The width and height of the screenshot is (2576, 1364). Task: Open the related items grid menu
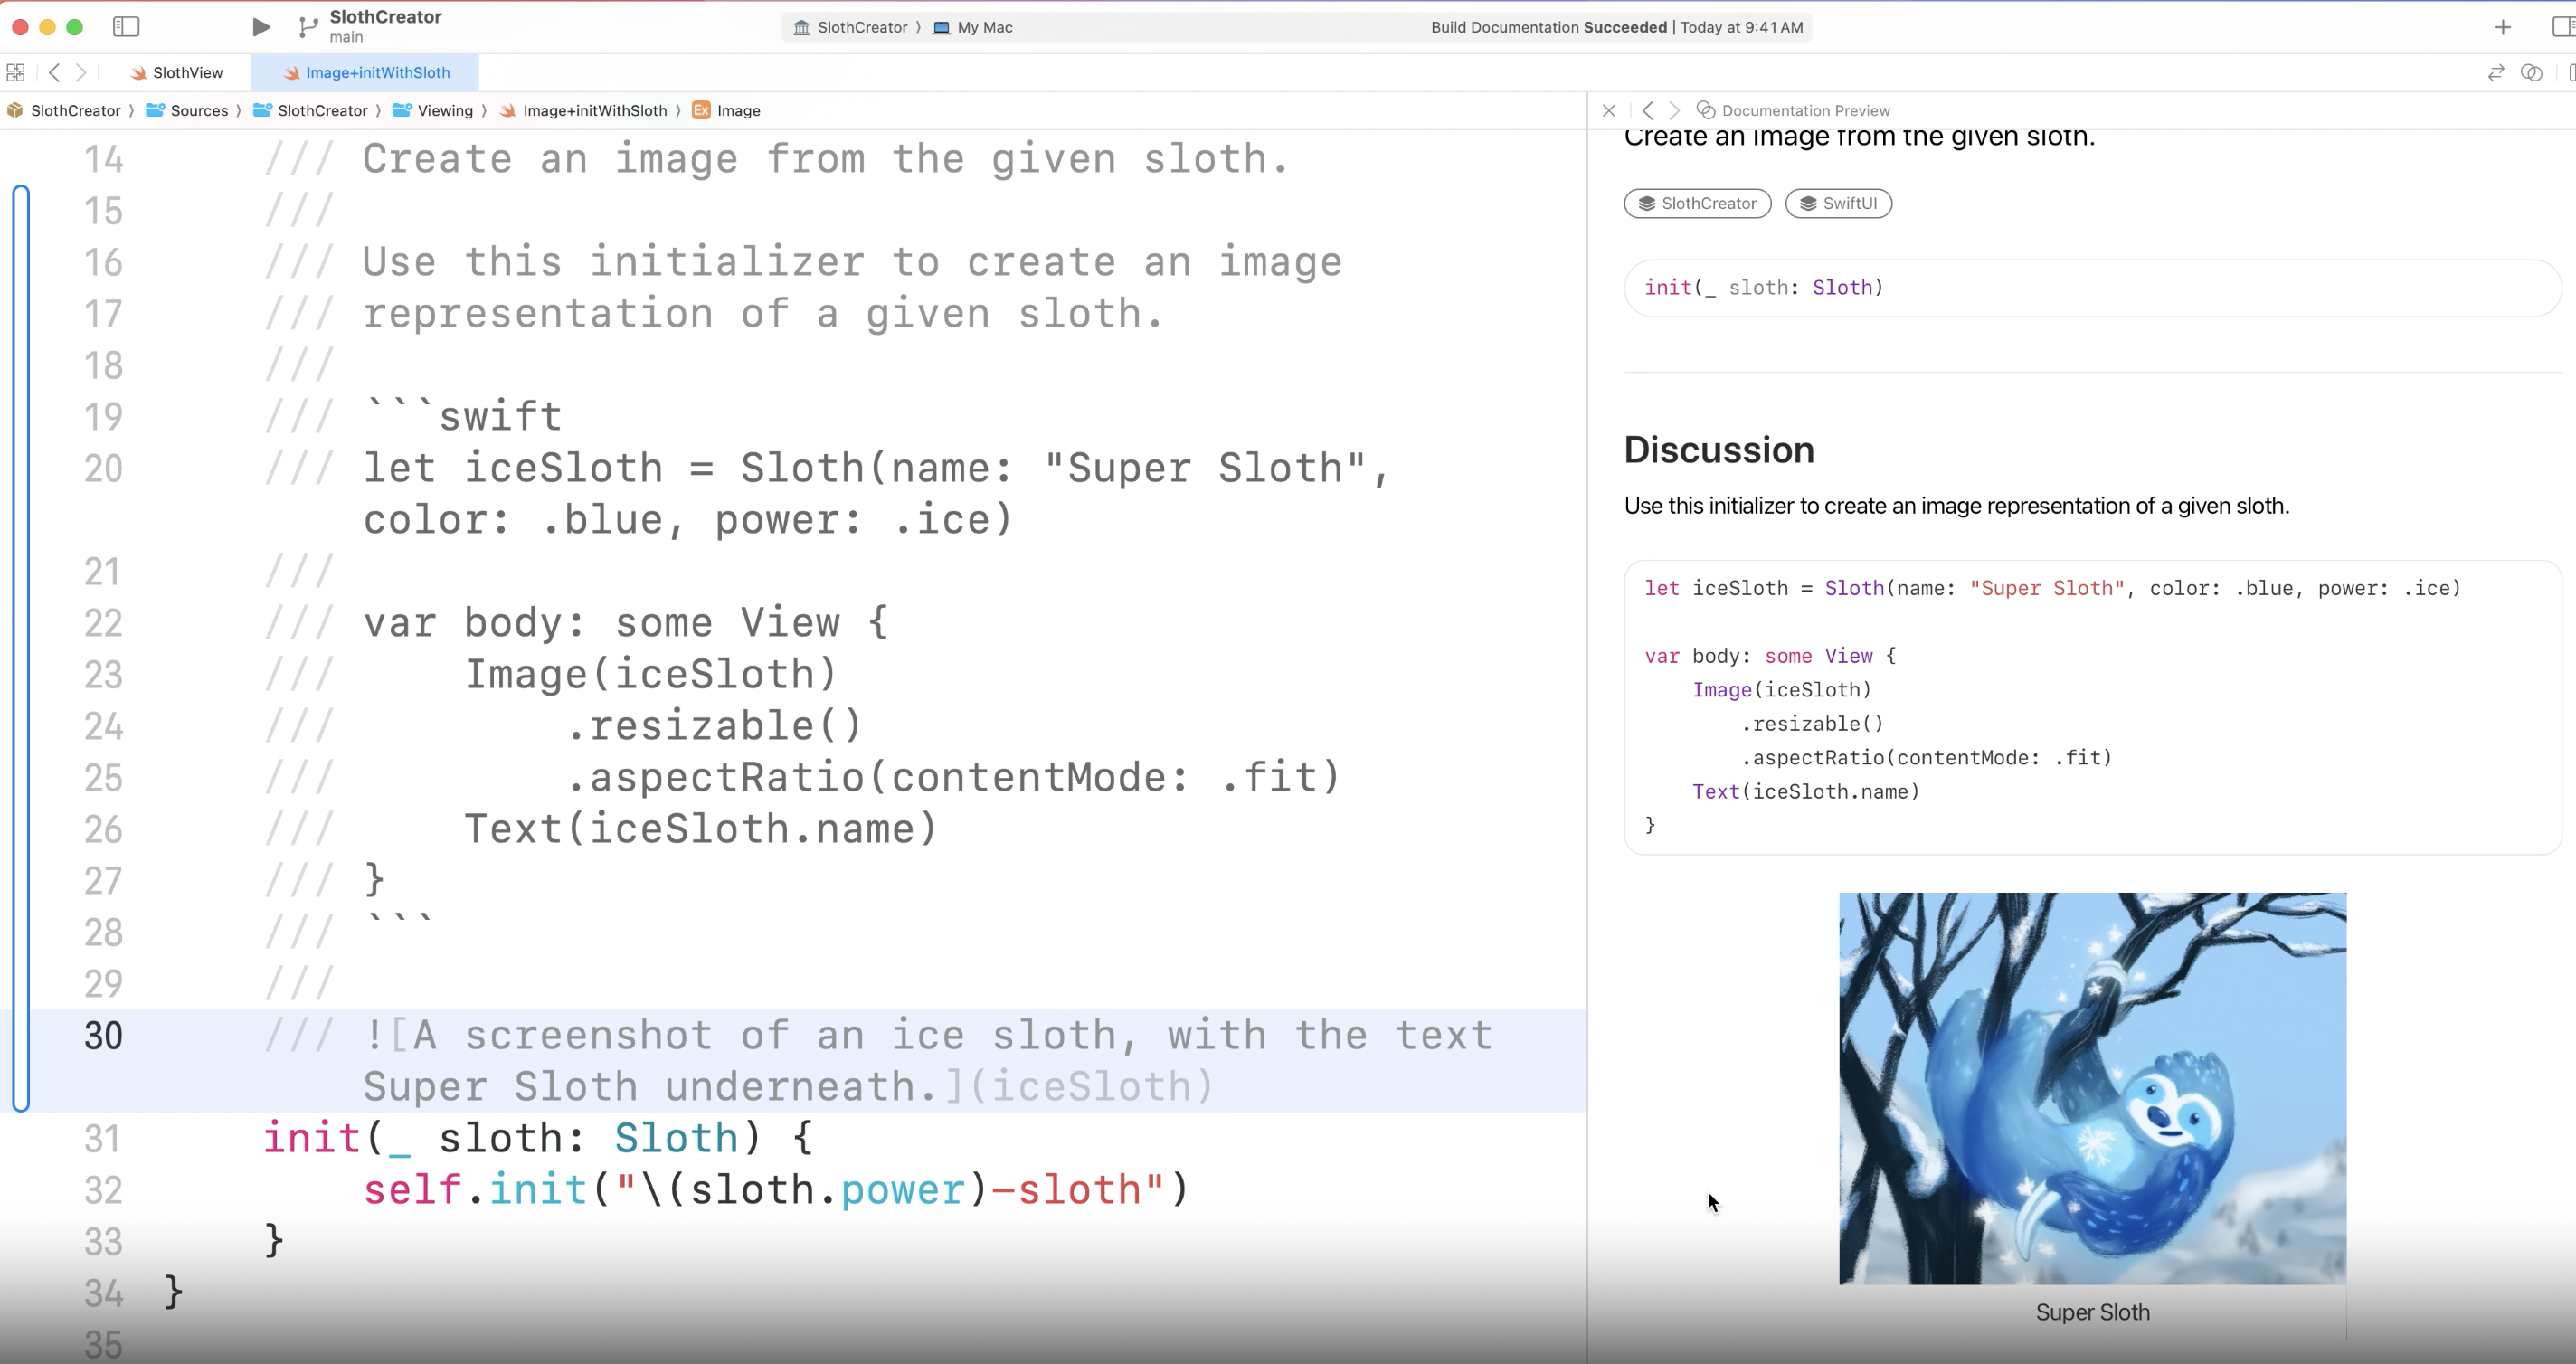(16, 72)
